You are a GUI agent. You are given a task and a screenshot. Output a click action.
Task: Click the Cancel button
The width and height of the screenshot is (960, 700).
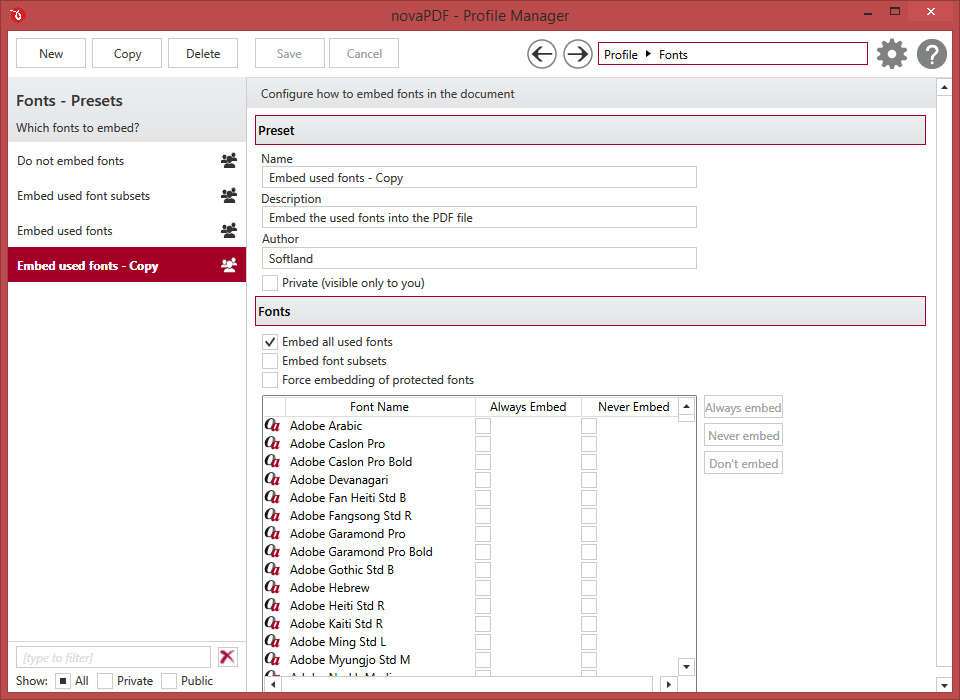(364, 53)
